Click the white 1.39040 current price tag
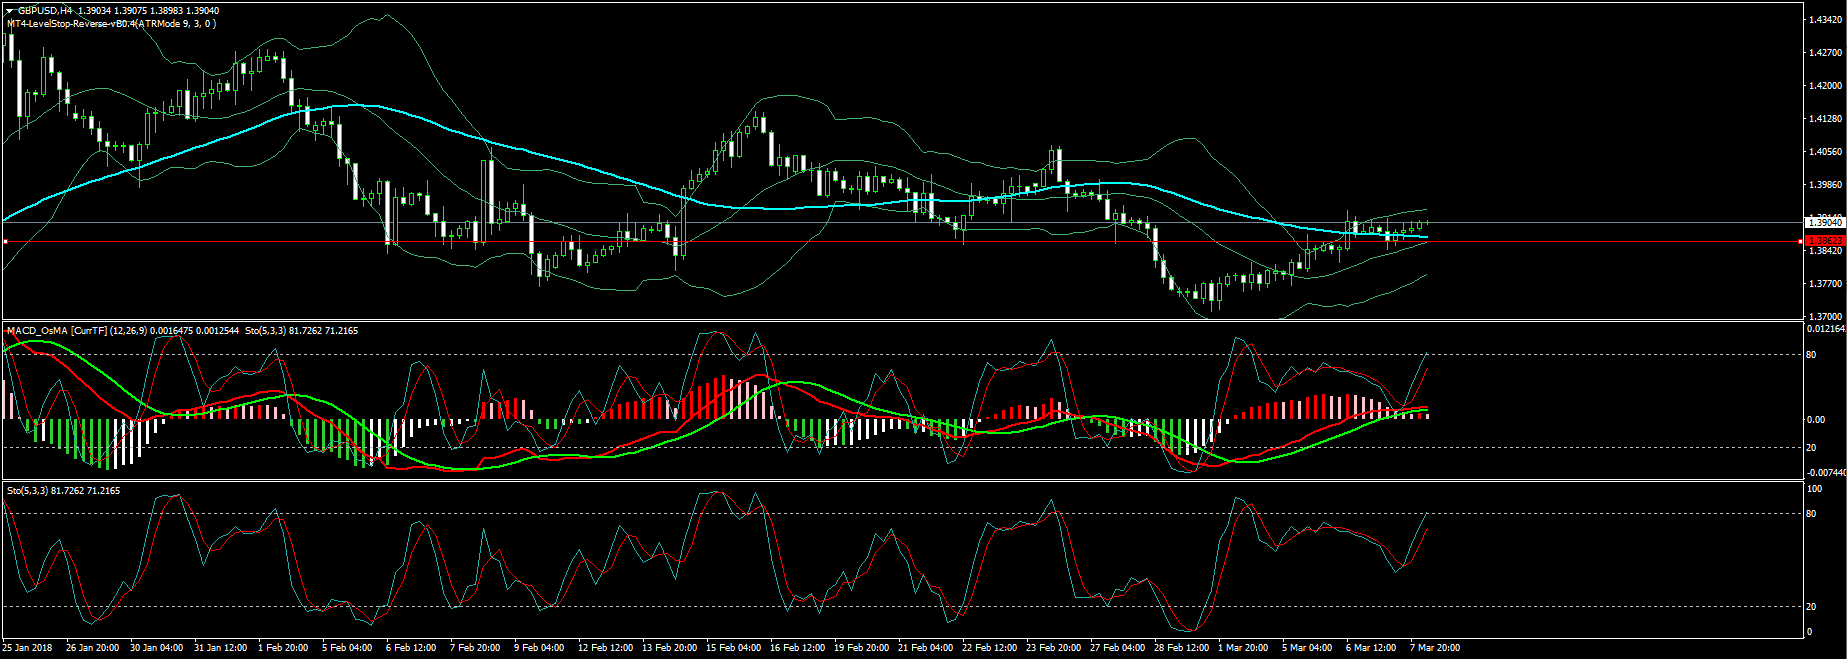Viewport: 1847px width, 659px height. click(x=1825, y=222)
